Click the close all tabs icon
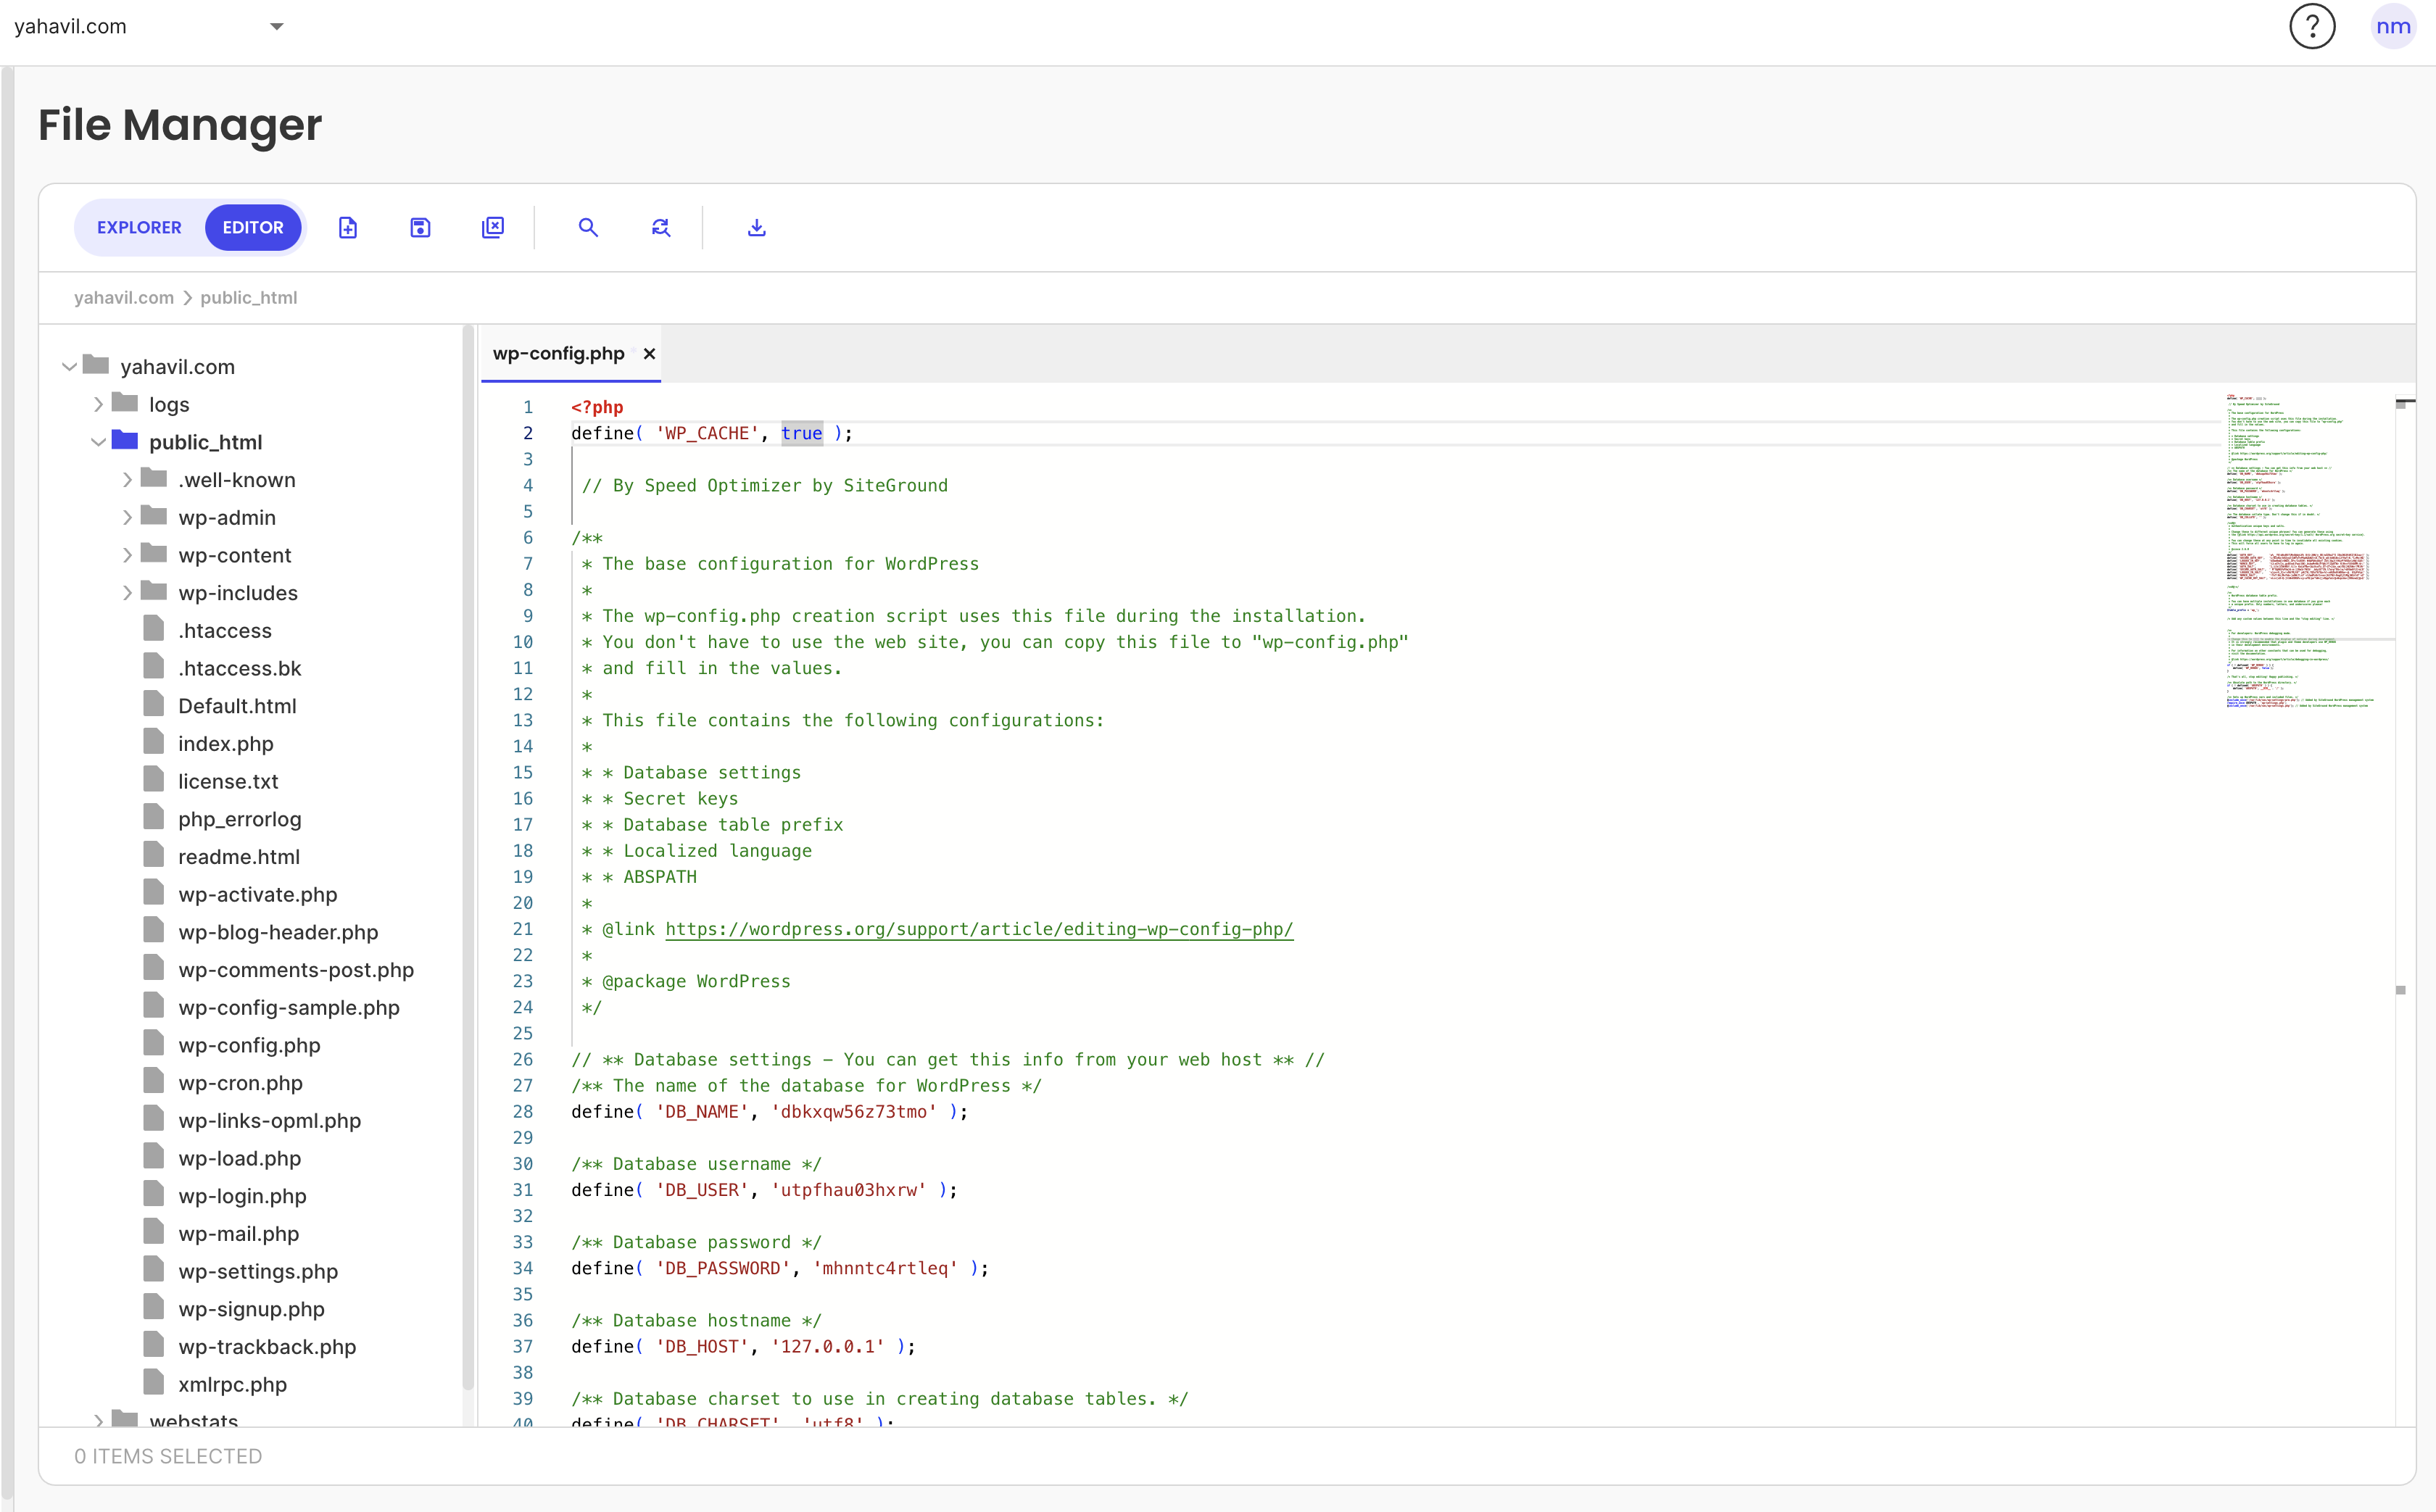This screenshot has height=1512, width=2436. click(493, 228)
